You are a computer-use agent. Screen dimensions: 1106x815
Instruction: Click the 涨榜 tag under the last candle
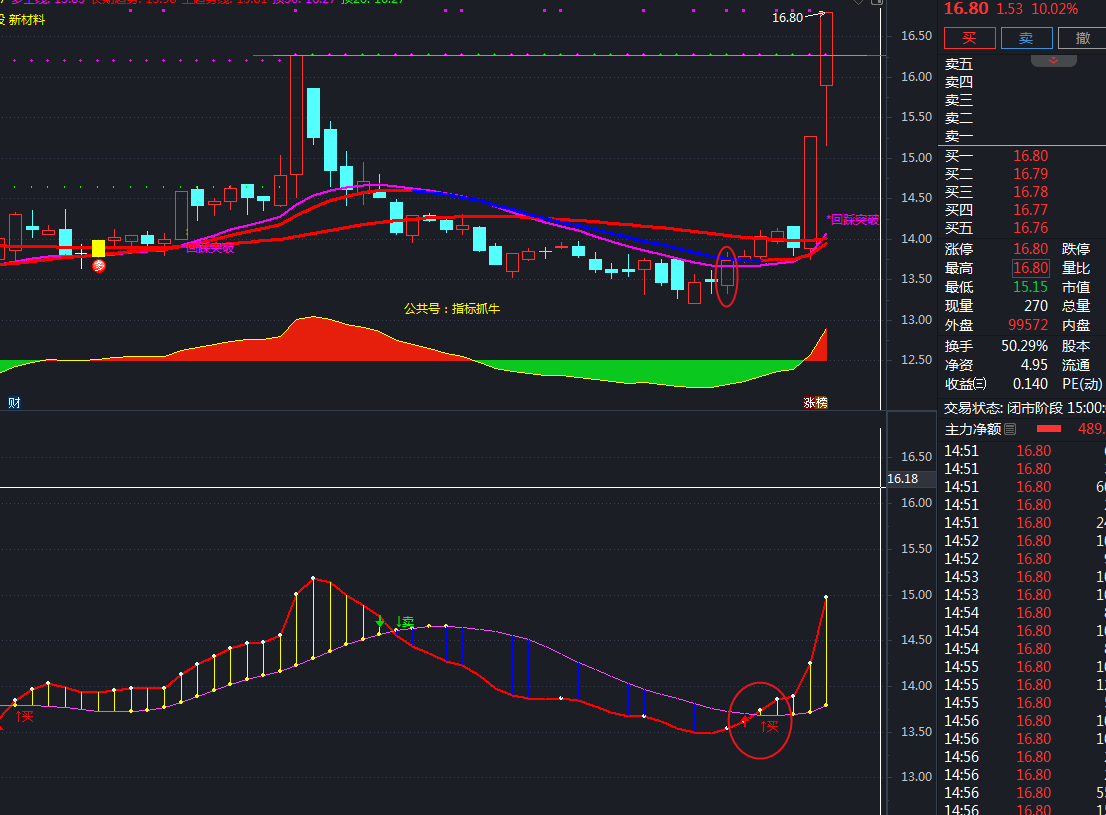[815, 403]
